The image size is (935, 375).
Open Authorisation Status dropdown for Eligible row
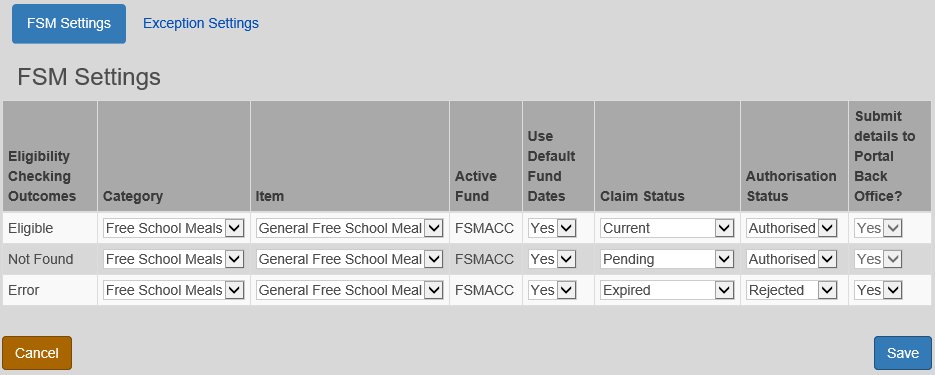(x=791, y=228)
